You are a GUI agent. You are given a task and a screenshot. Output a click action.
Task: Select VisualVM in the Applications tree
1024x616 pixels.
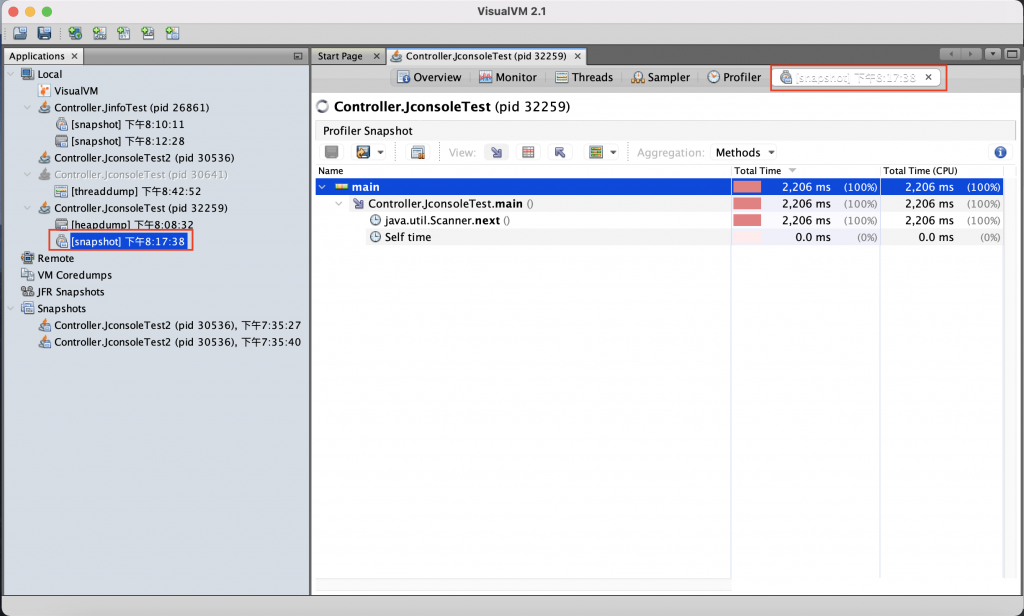76,91
